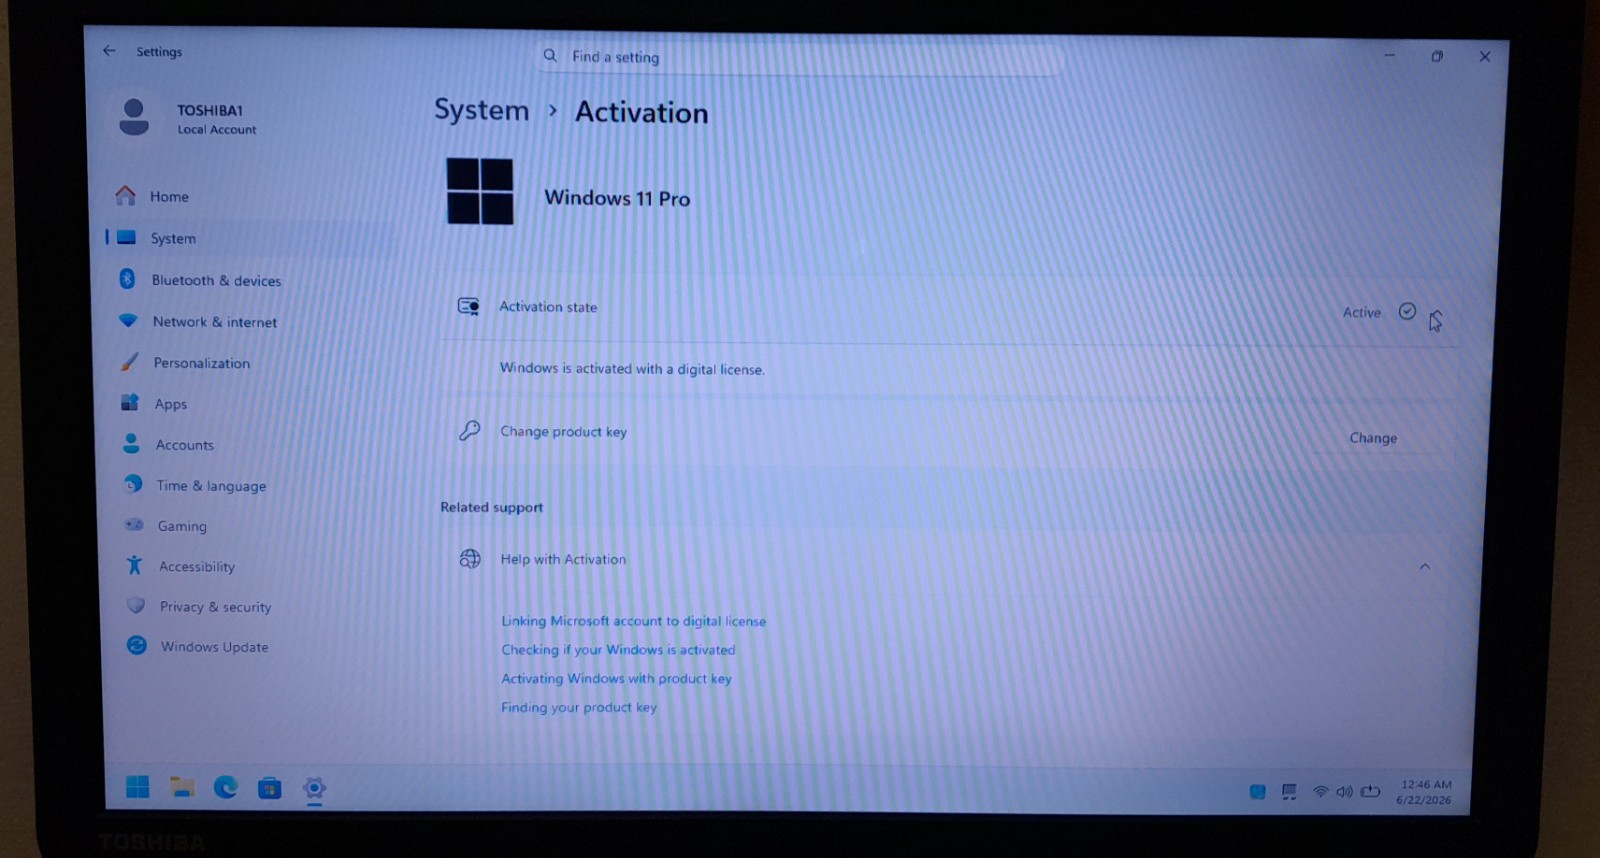Open Linking Microsoft account to digital license
The width and height of the screenshot is (1600, 858).
[x=634, y=620]
